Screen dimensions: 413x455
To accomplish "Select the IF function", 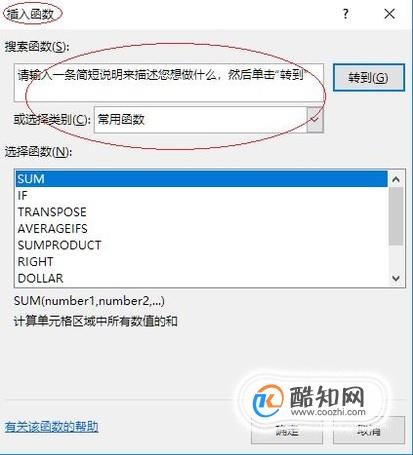I will click(202, 196).
